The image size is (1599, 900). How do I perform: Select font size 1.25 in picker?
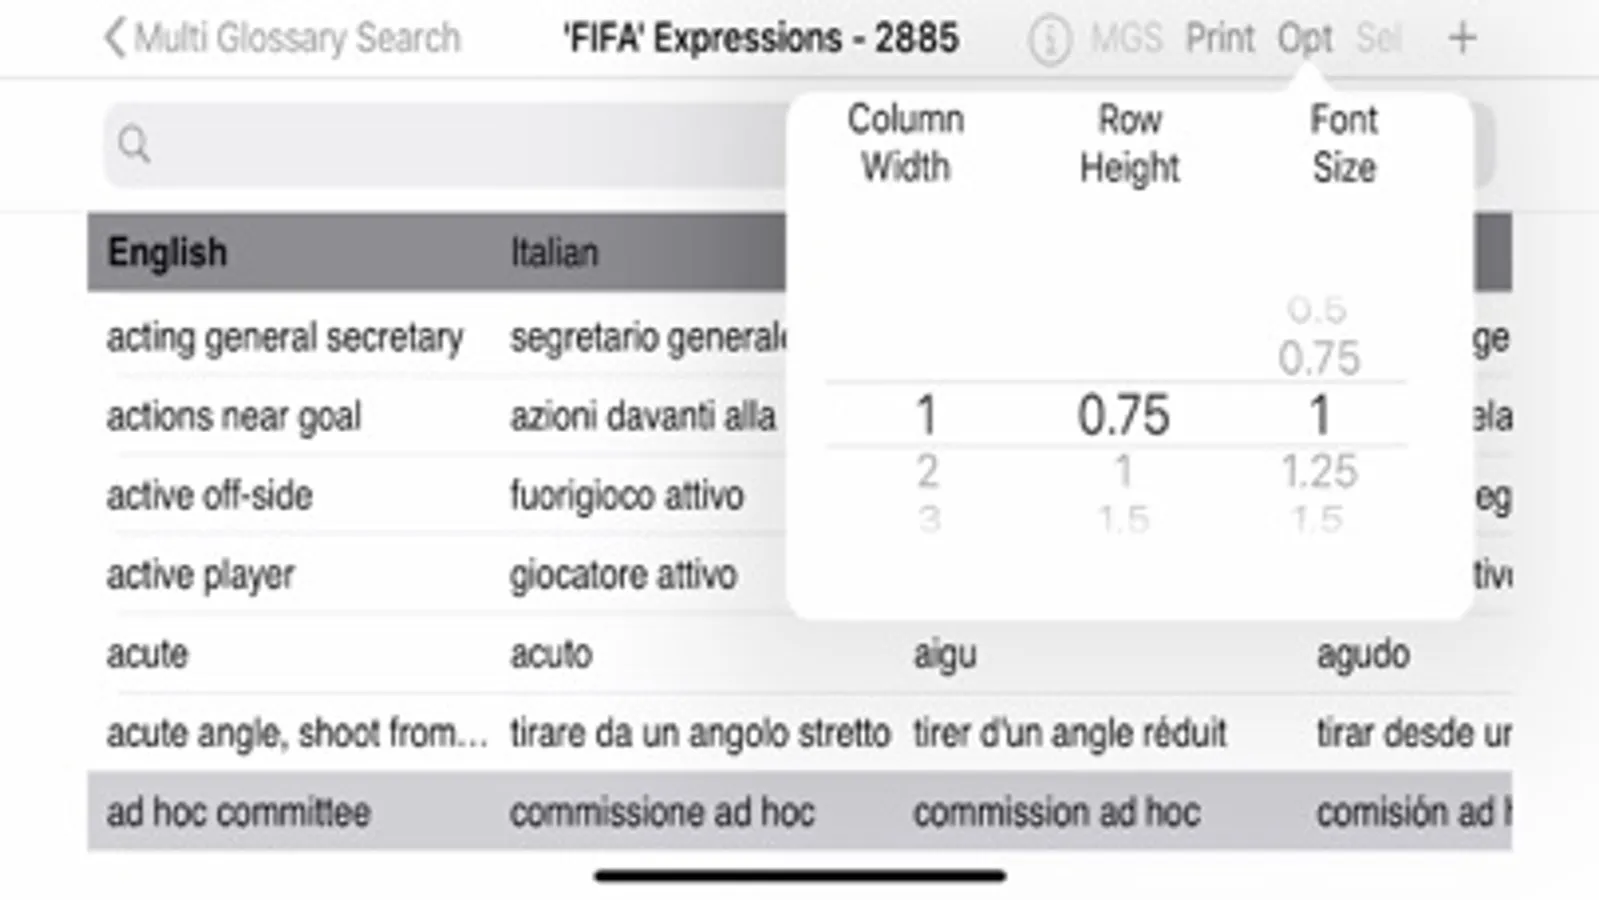tap(1319, 471)
